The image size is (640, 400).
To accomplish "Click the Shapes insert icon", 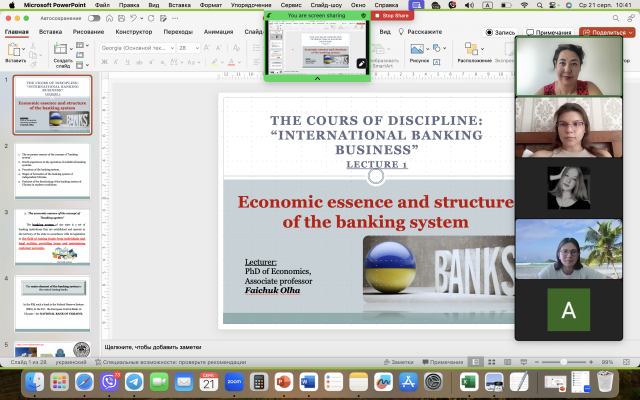I will tap(437, 48).
